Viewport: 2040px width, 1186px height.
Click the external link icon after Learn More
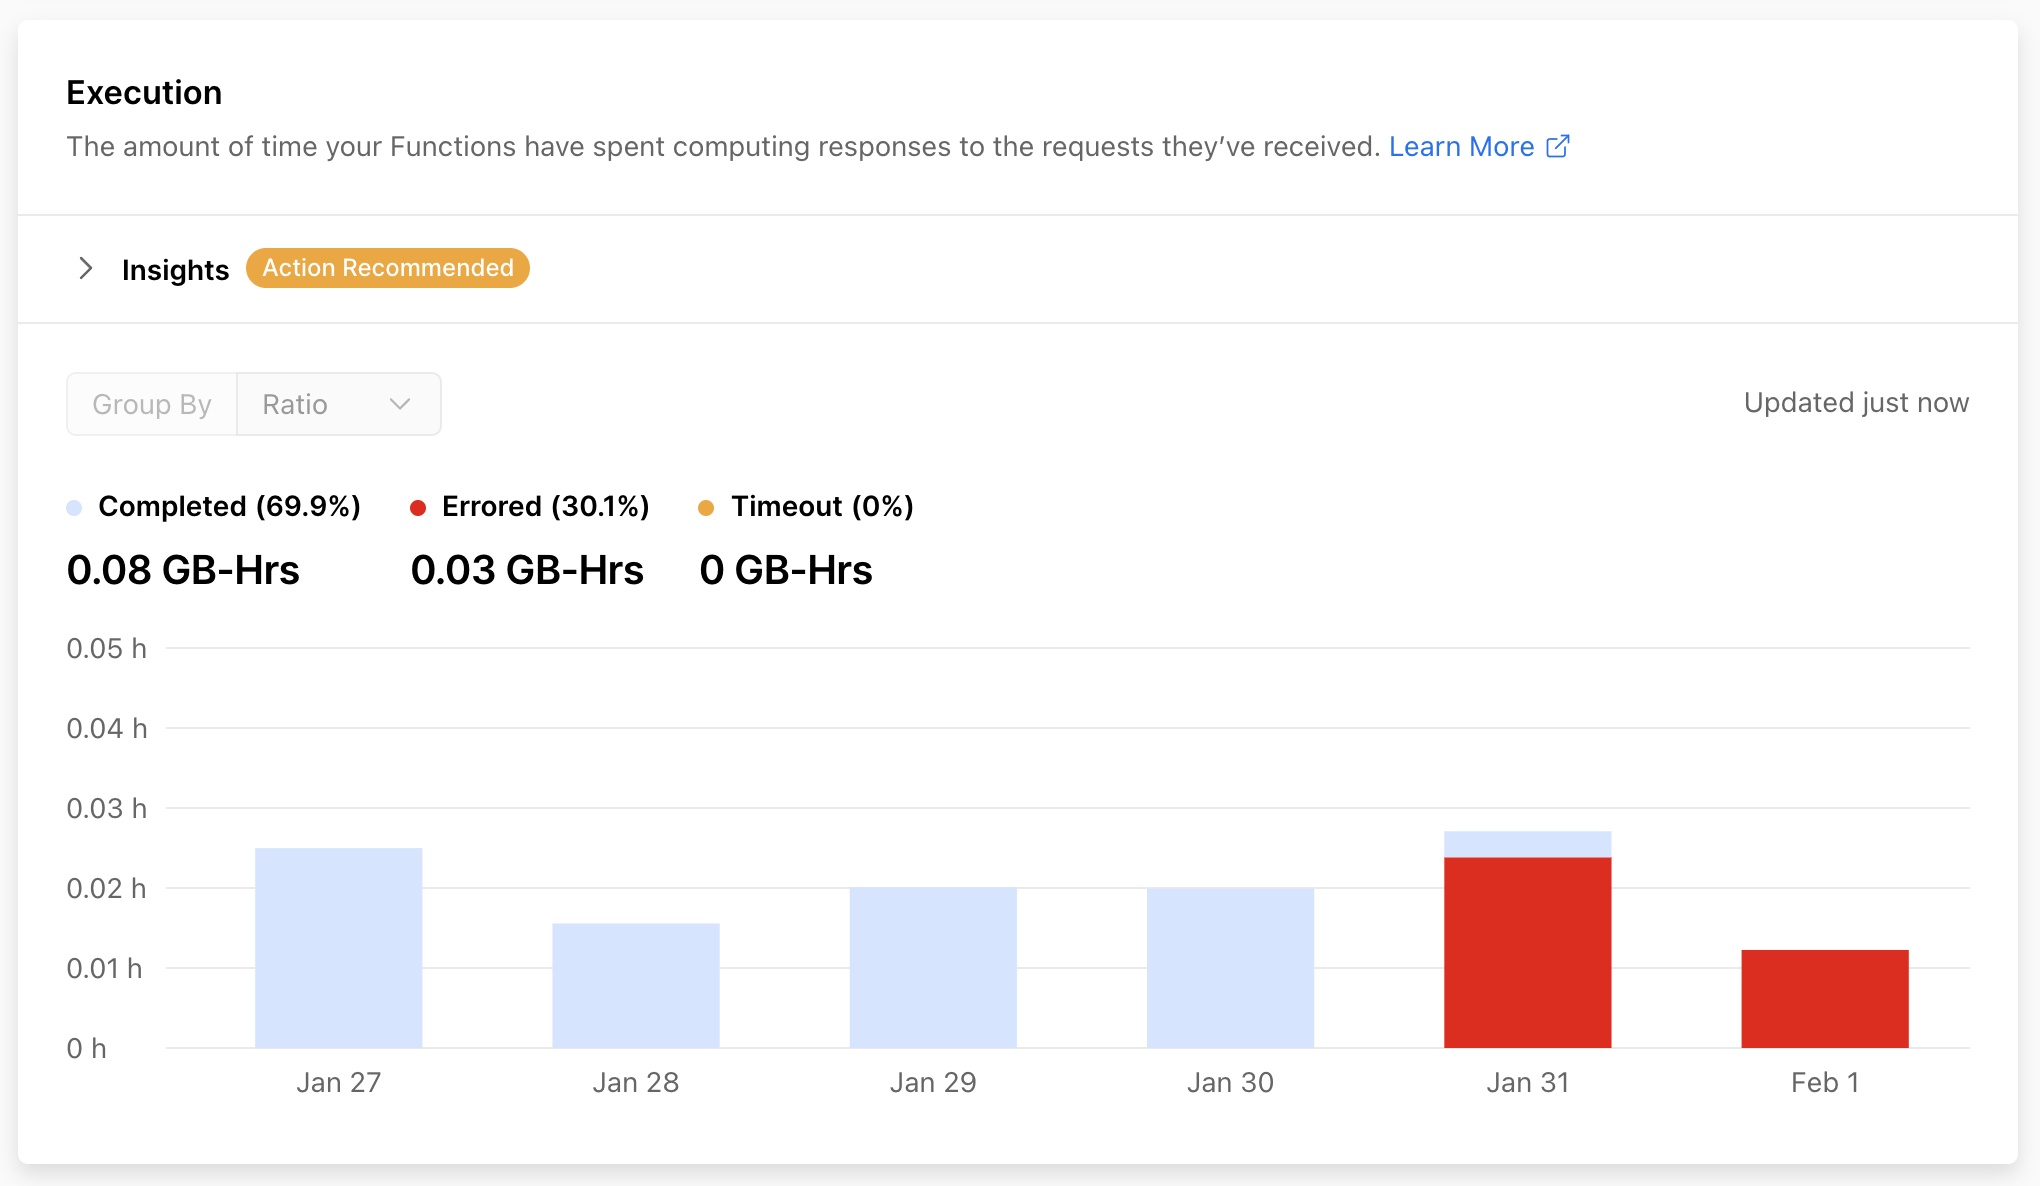(1558, 146)
